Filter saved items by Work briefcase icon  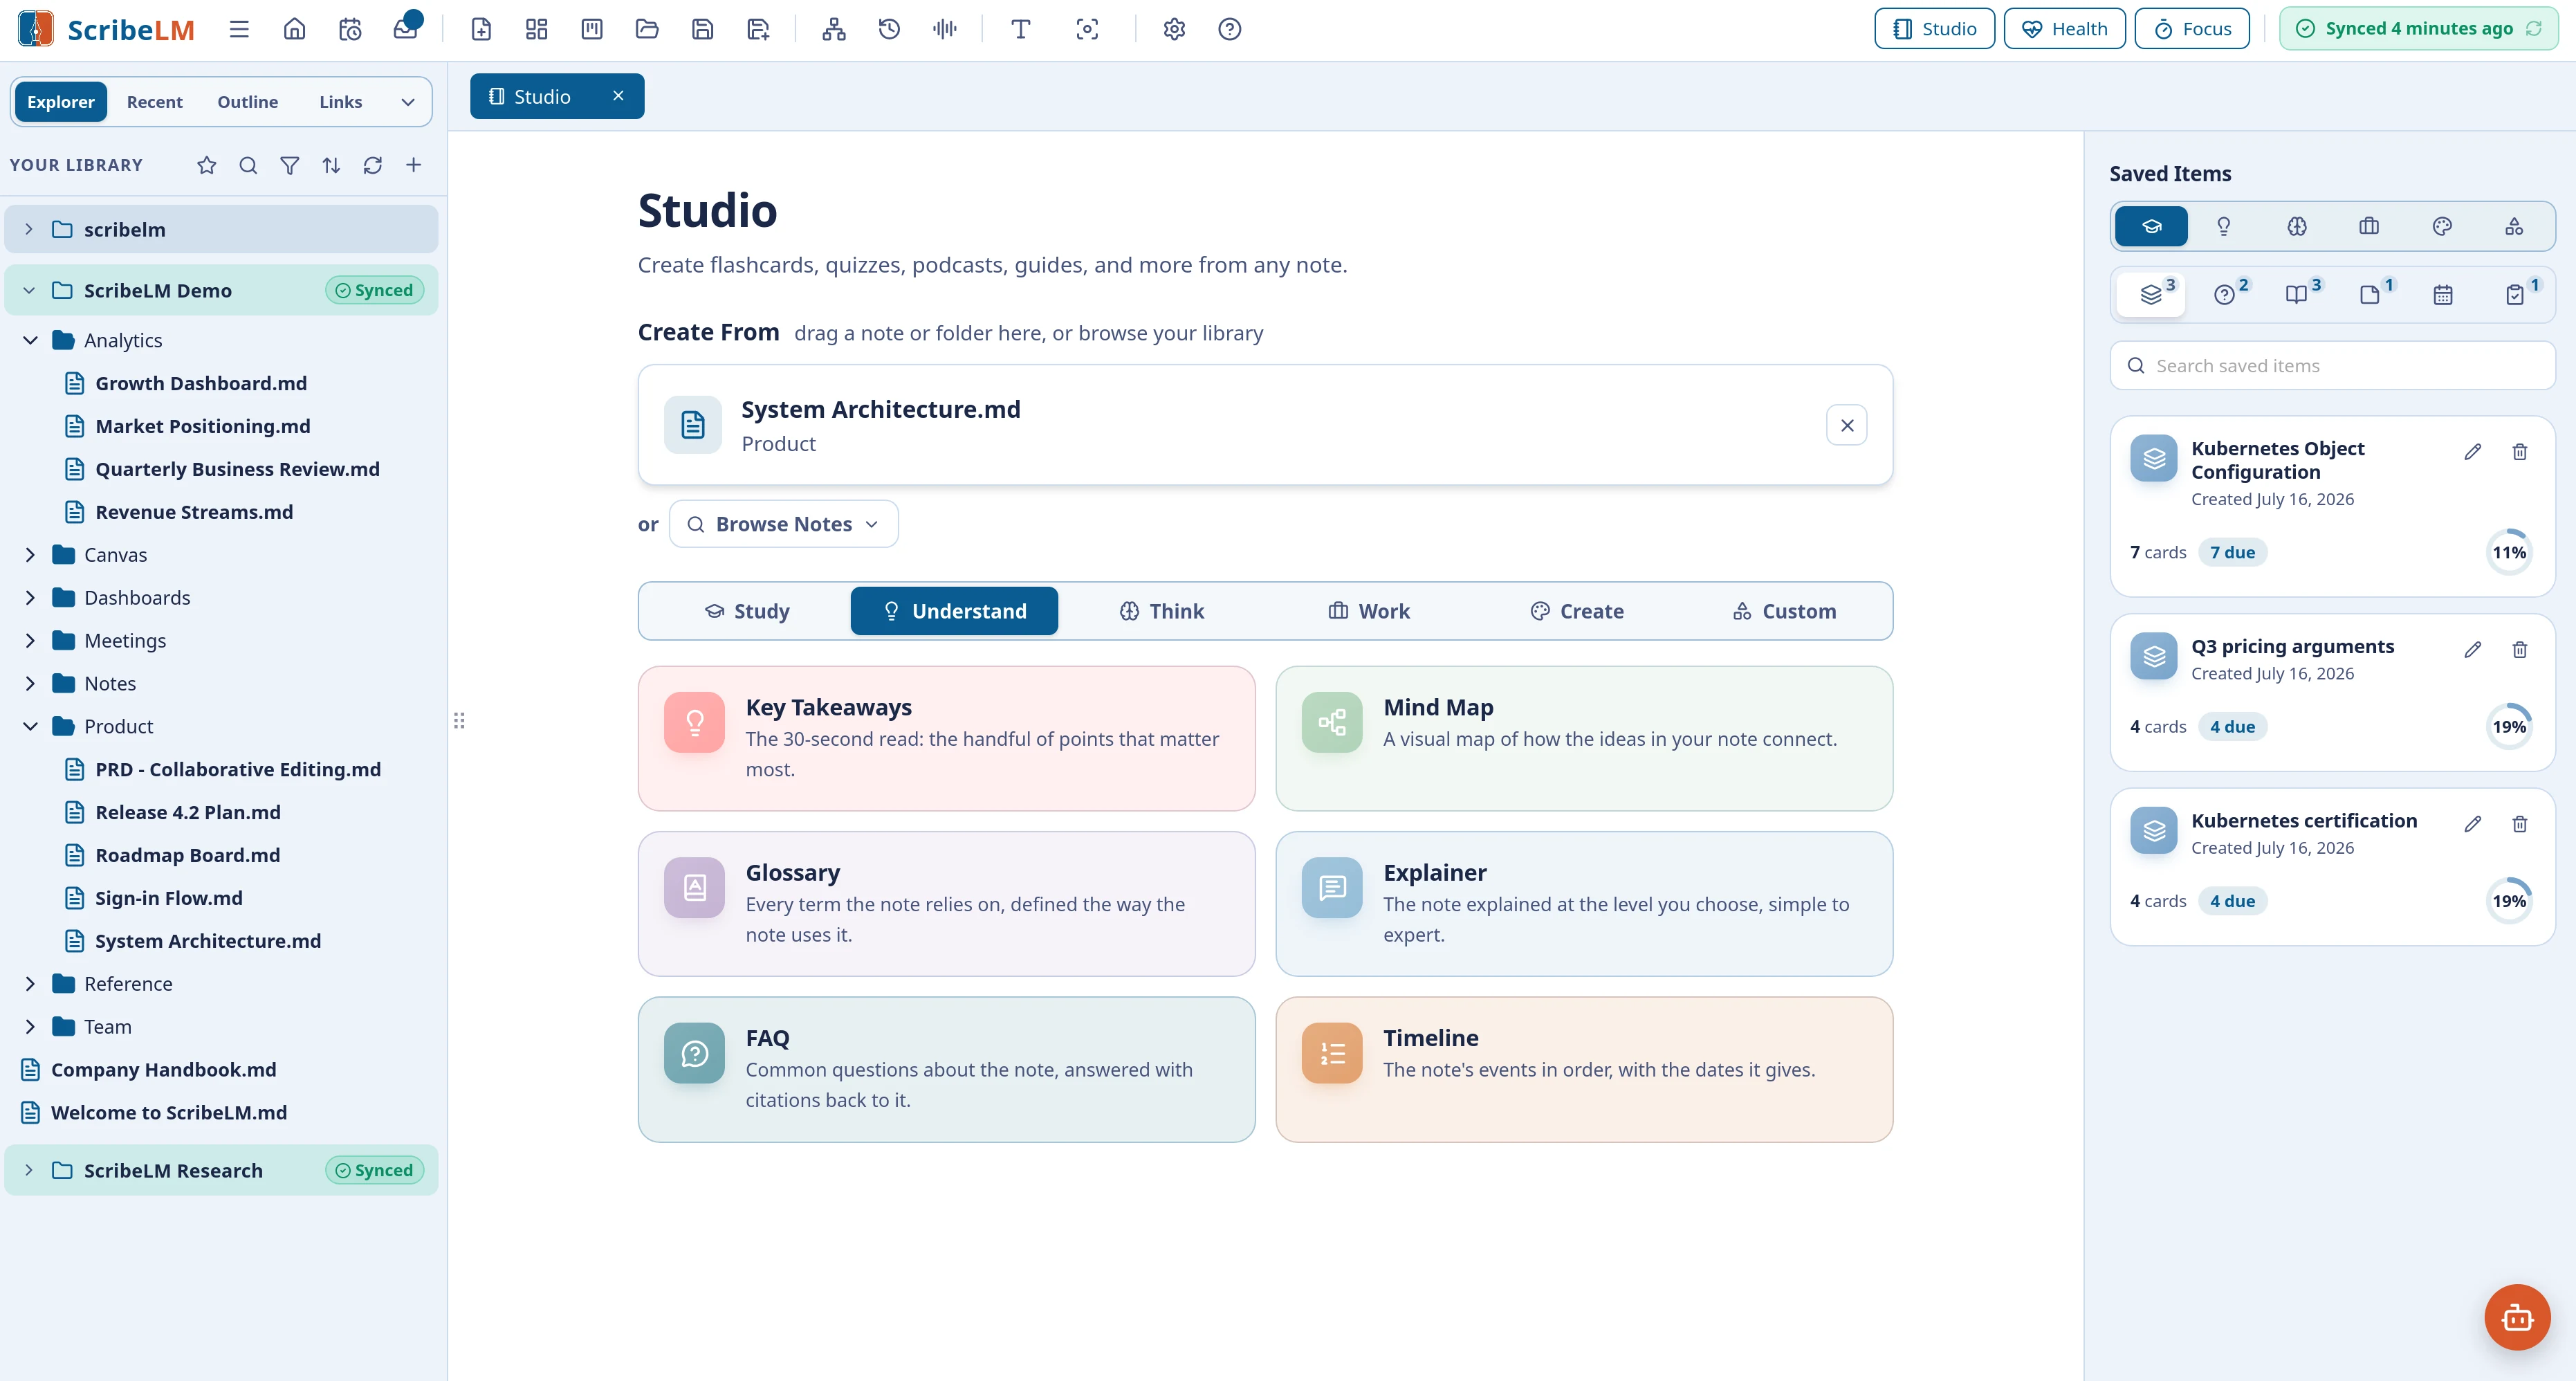tap(2369, 226)
